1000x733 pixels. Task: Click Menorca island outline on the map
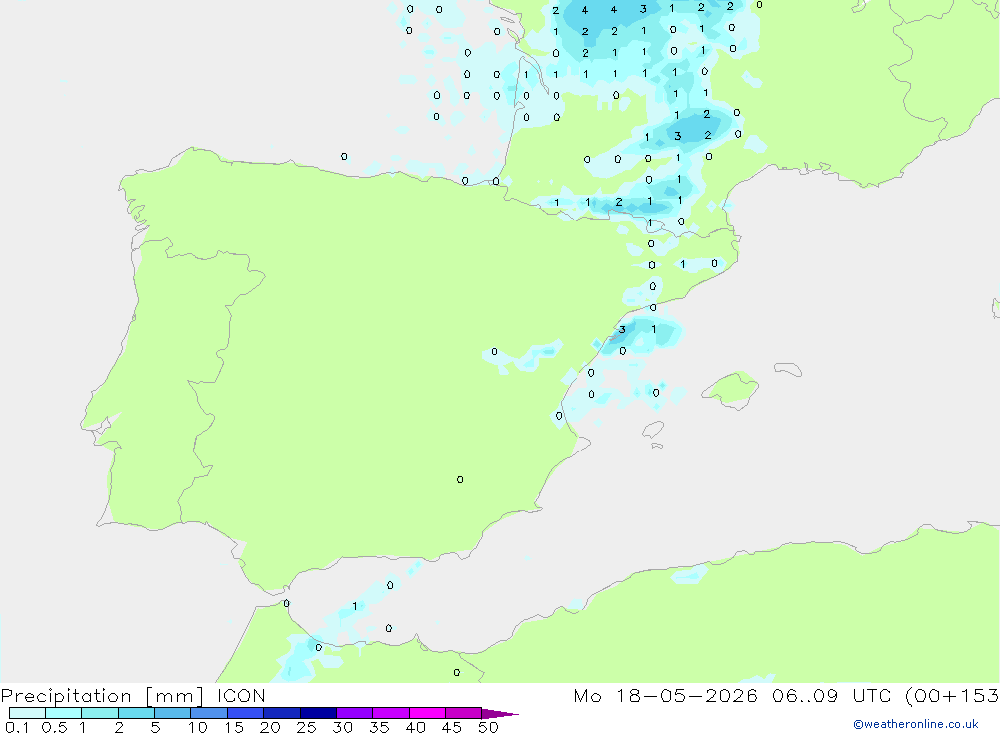(788, 369)
